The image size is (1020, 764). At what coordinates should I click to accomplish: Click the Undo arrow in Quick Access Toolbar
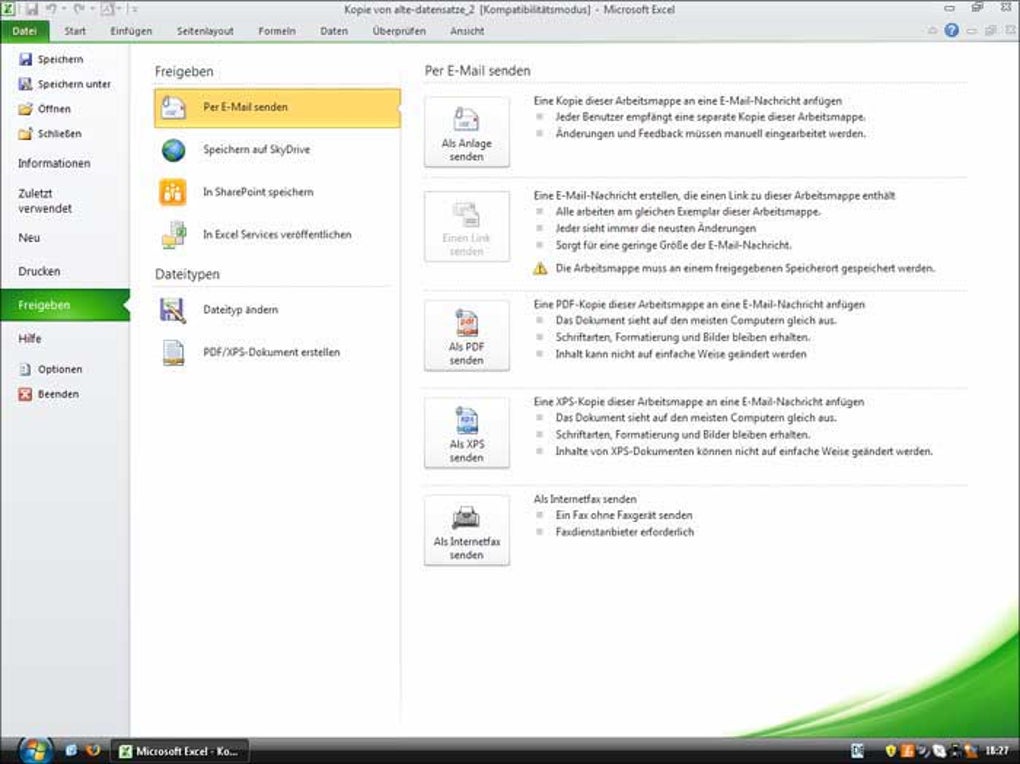pos(51,9)
